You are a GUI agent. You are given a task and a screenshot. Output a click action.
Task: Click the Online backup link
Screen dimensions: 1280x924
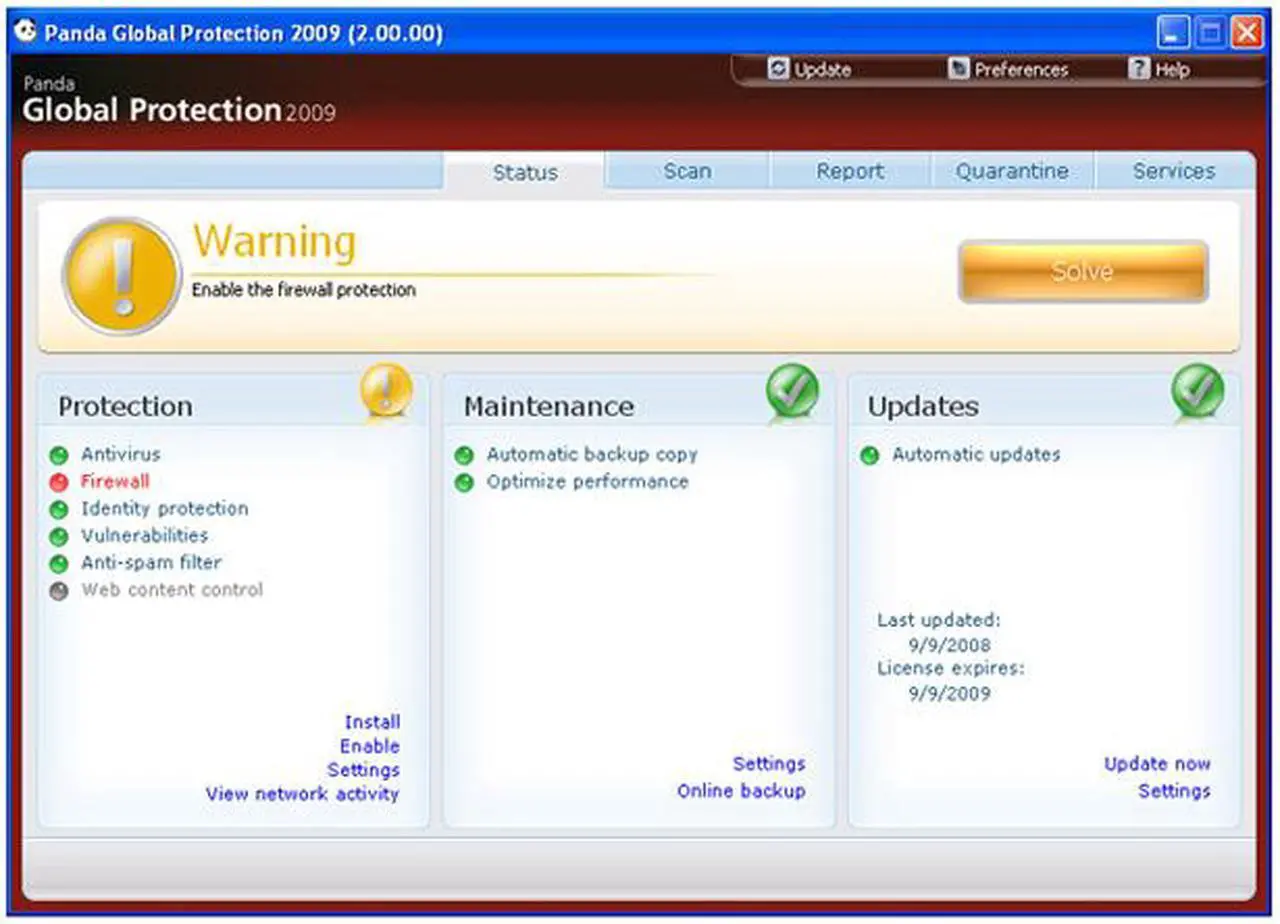tap(741, 791)
